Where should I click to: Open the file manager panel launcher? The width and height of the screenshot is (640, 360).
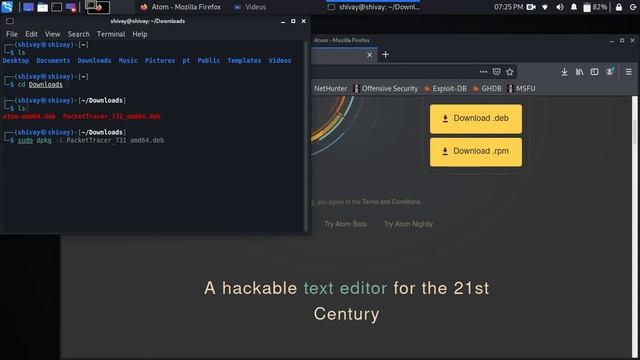(42, 7)
